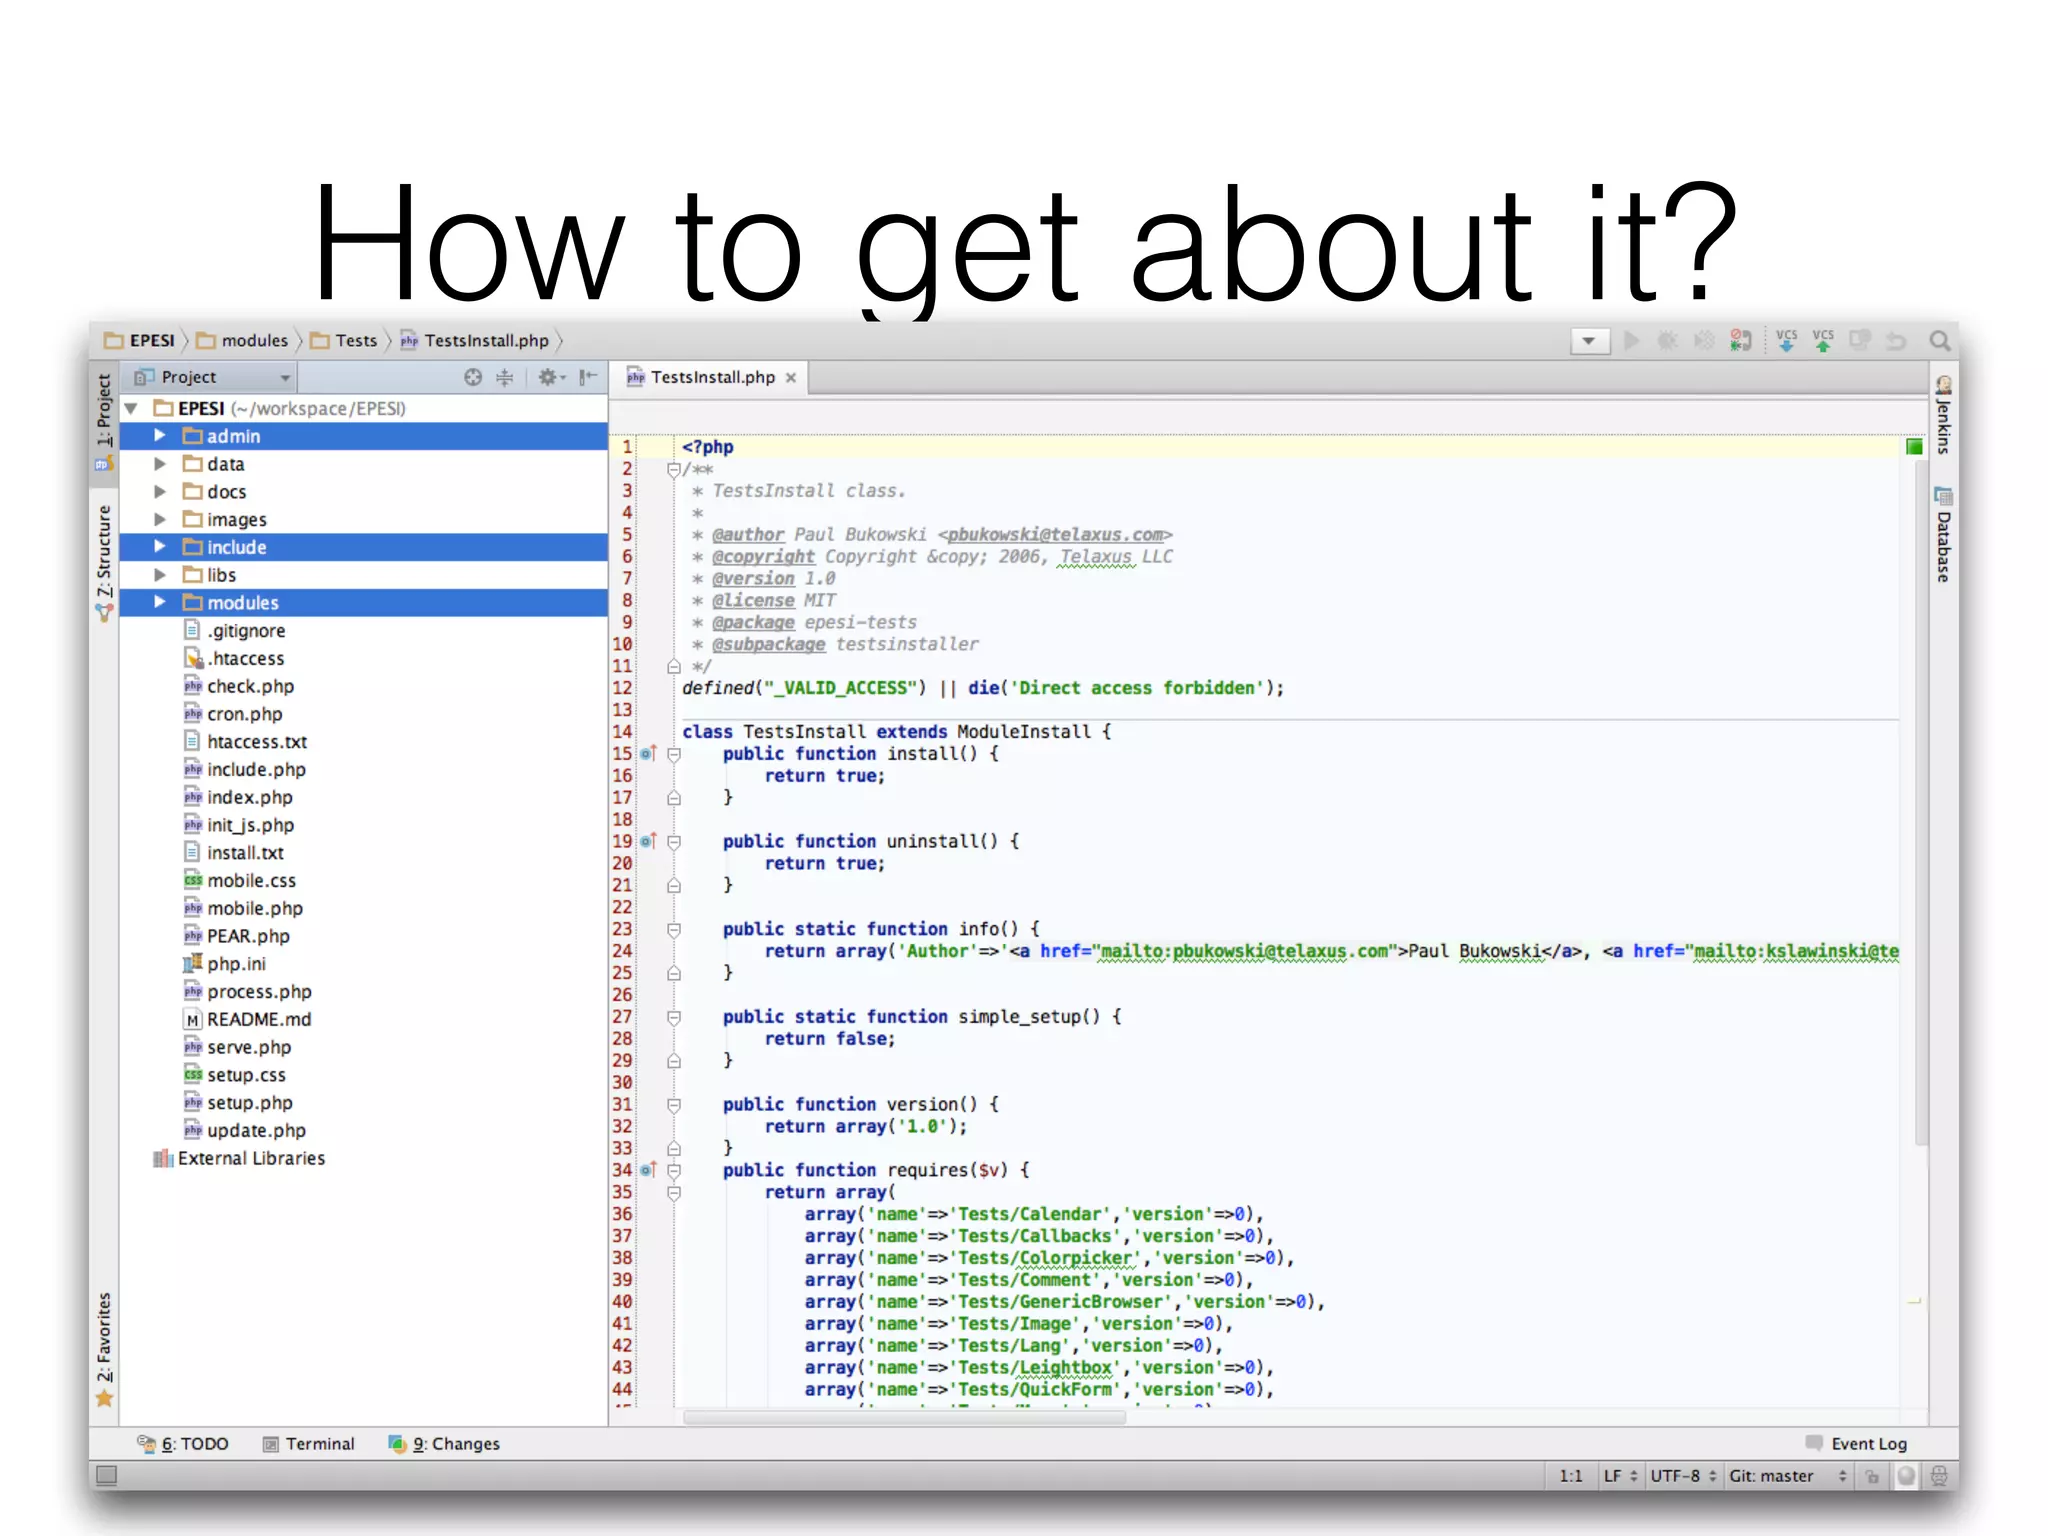2048x1536 pixels.
Task: Expand the modules folder in project tree
Action: (160, 602)
